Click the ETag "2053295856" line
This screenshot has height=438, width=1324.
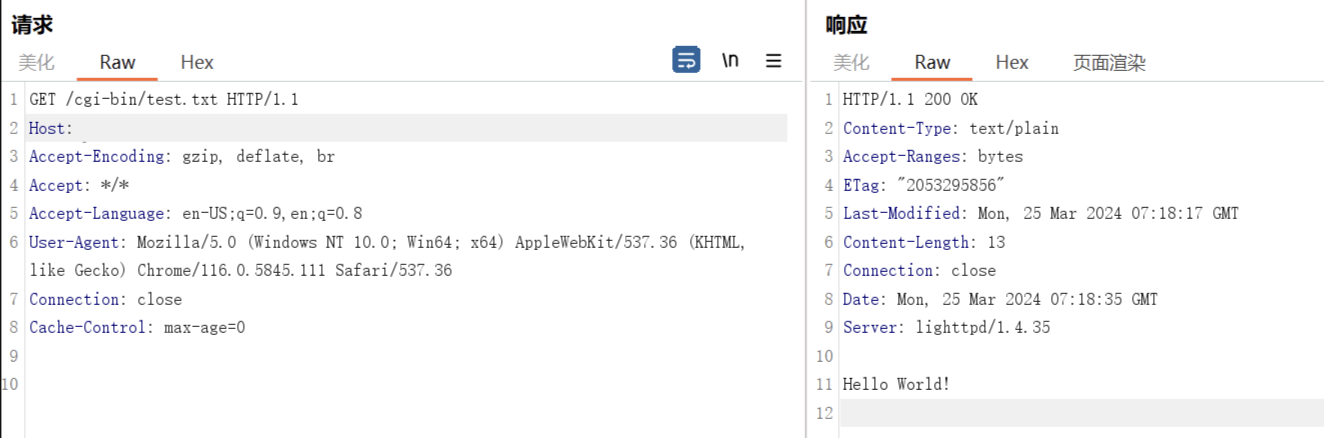point(924,186)
